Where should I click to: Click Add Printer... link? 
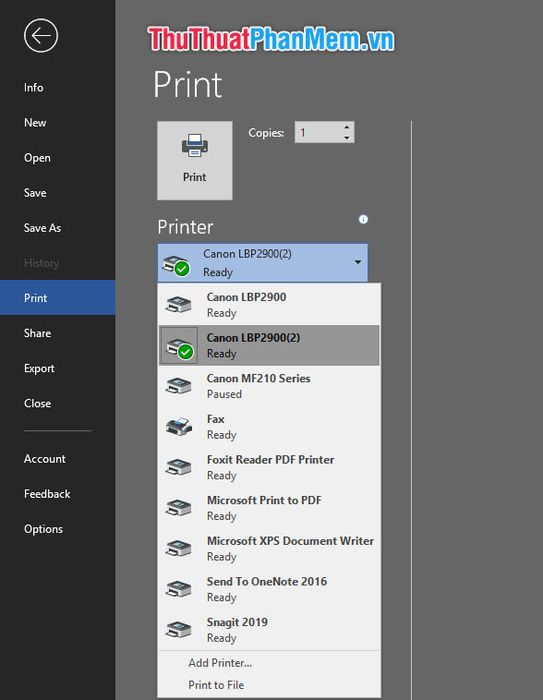coord(220,663)
